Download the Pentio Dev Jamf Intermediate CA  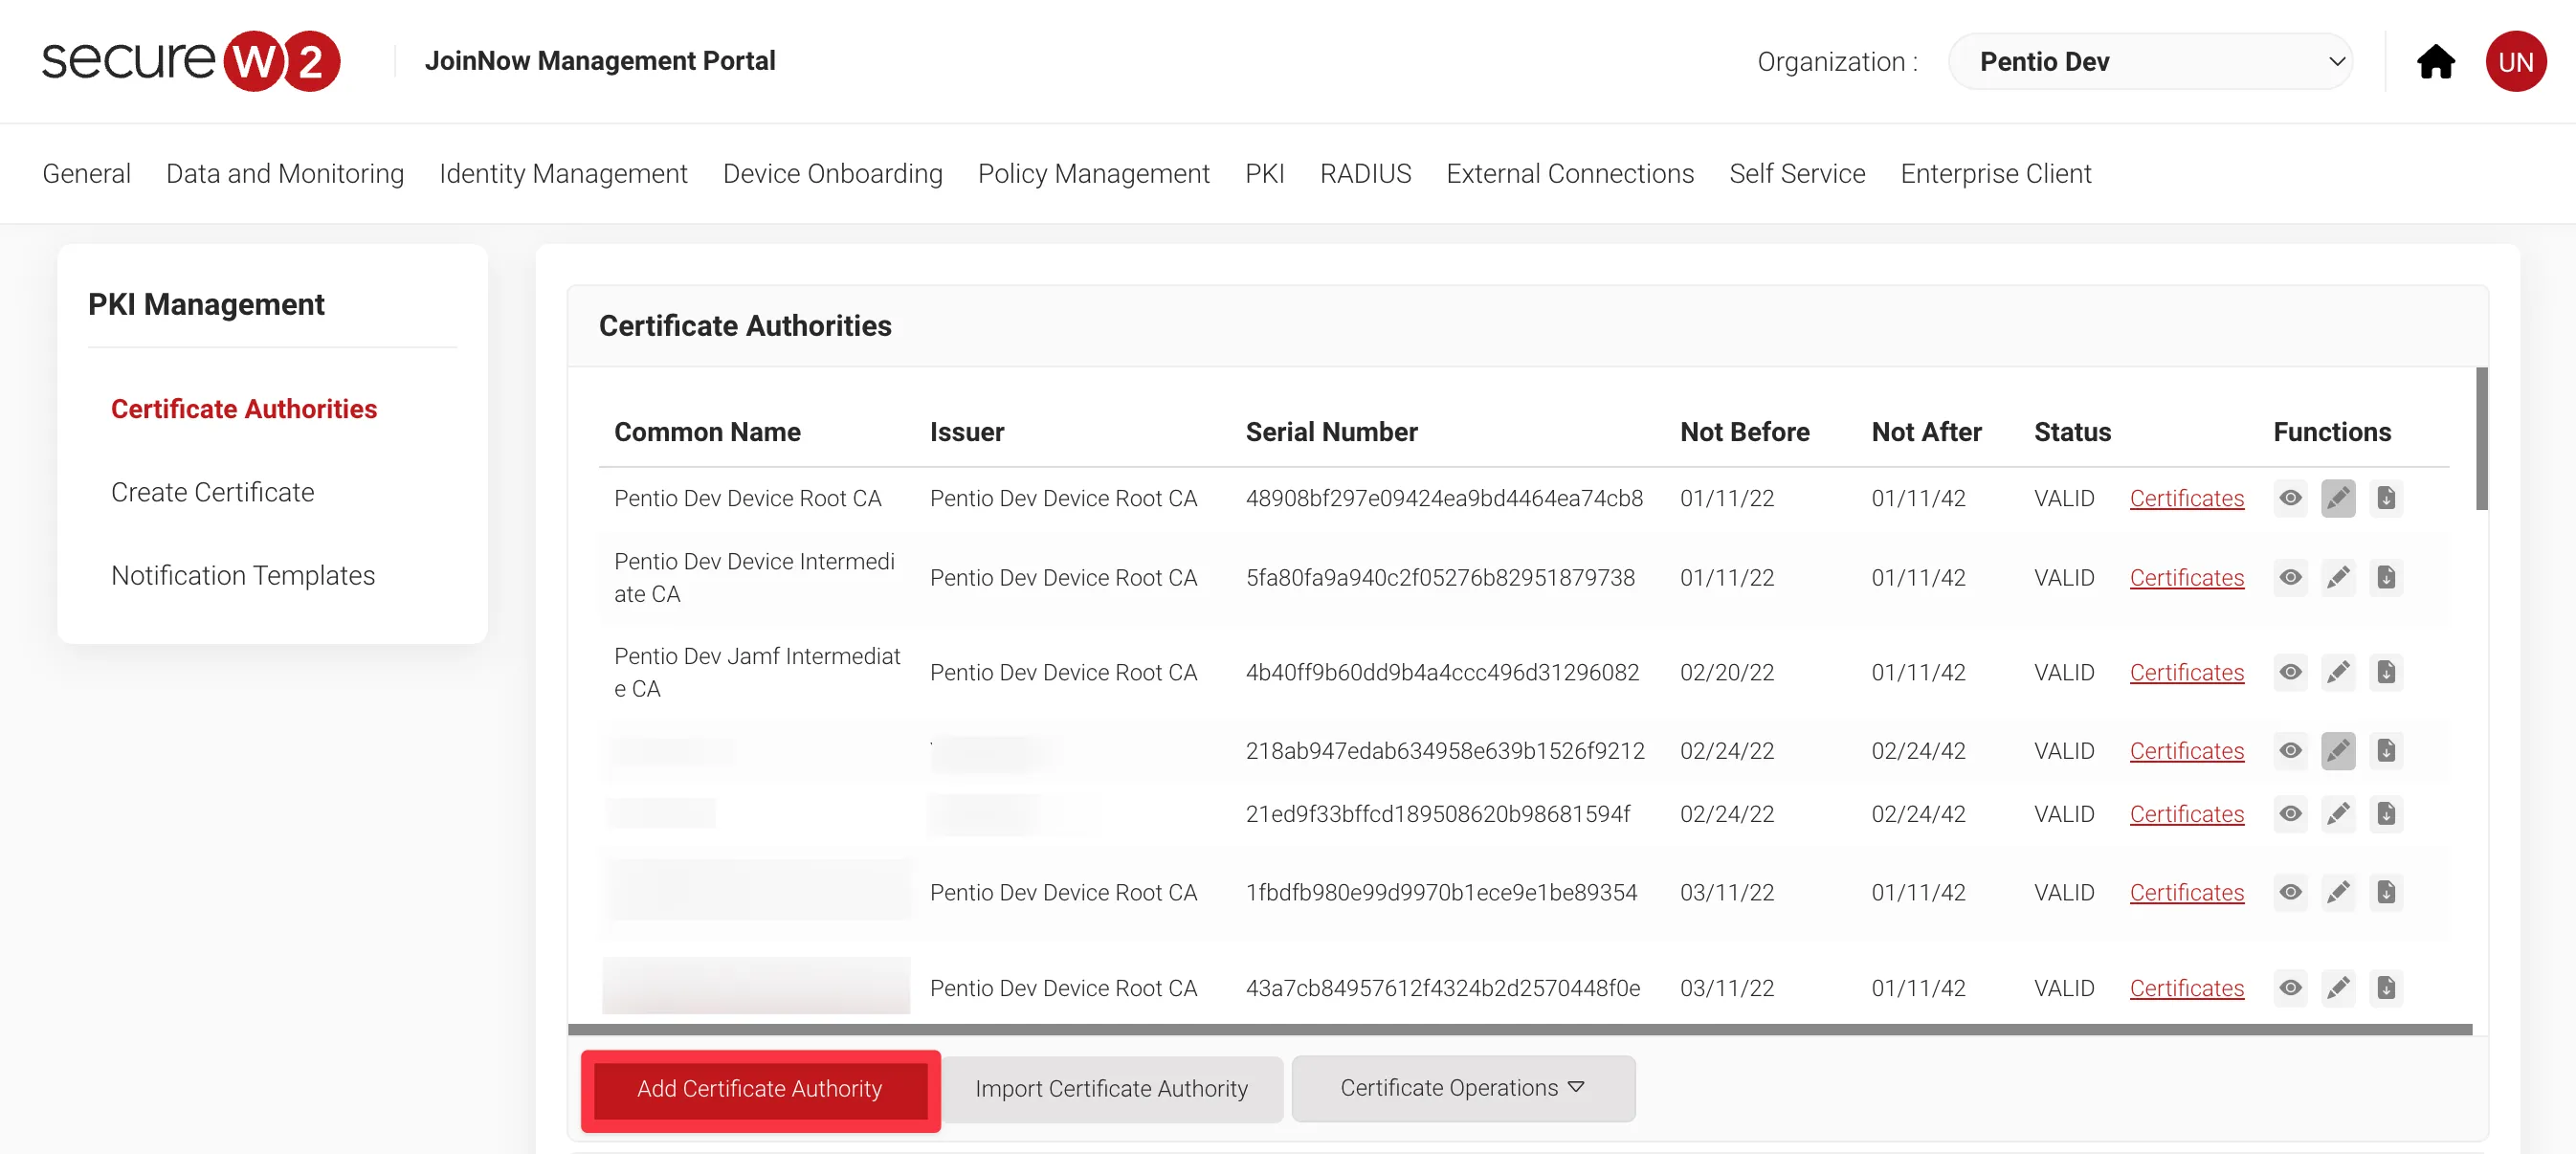[2386, 672]
